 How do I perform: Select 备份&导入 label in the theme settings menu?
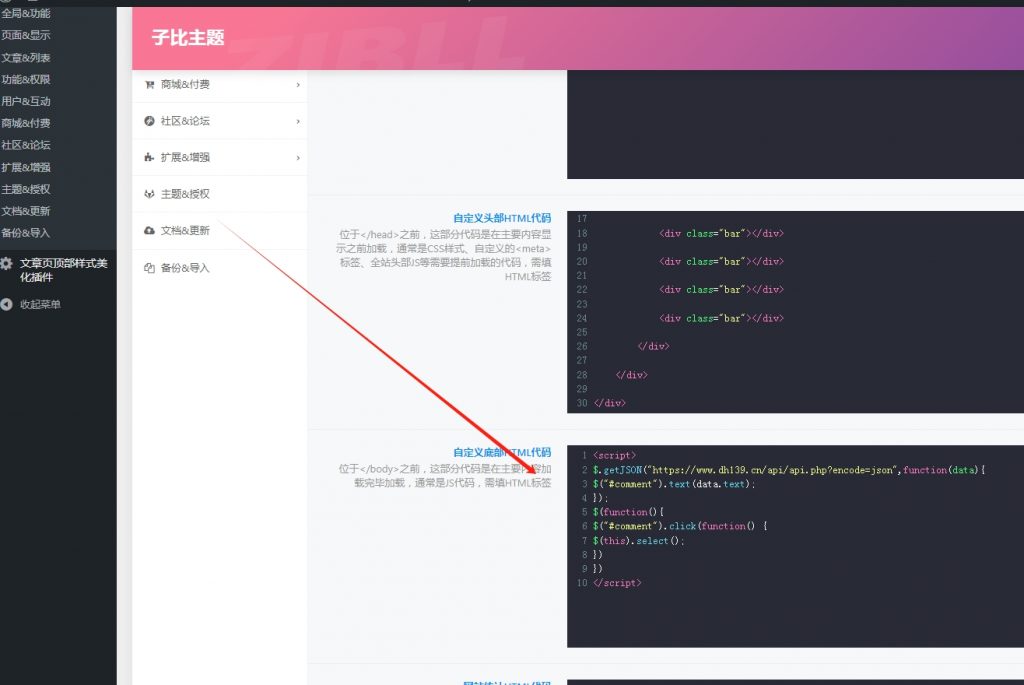[x=185, y=268]
